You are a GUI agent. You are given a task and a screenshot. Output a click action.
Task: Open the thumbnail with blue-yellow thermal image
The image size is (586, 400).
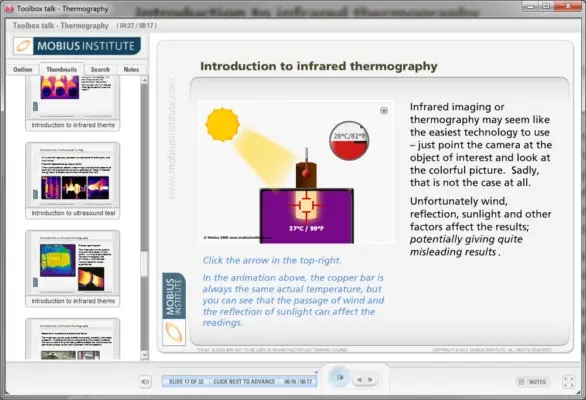point(73,268)
